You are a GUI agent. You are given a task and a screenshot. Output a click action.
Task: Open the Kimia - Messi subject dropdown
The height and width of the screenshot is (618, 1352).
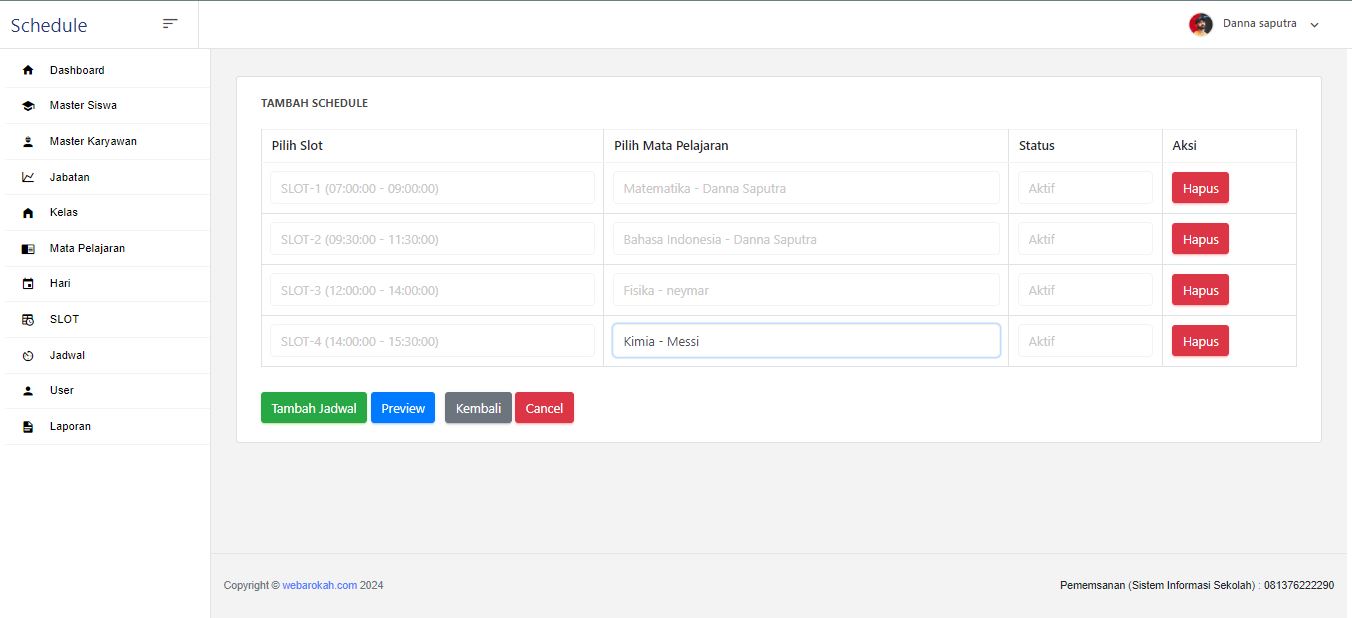pyautogui.click(x=805, y=341)
